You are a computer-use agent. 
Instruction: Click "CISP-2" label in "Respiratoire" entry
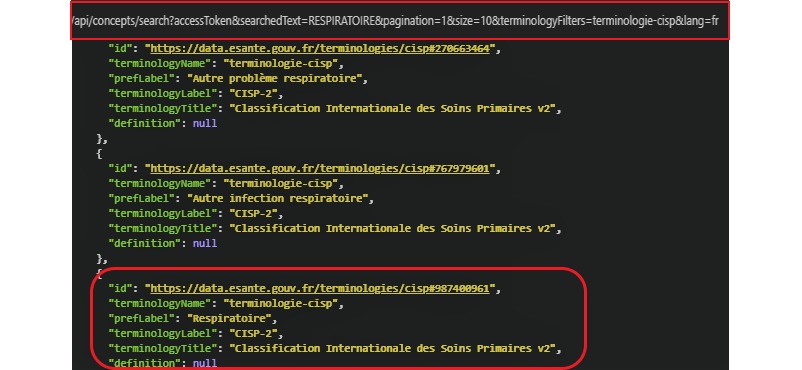[x=255, y=333]
